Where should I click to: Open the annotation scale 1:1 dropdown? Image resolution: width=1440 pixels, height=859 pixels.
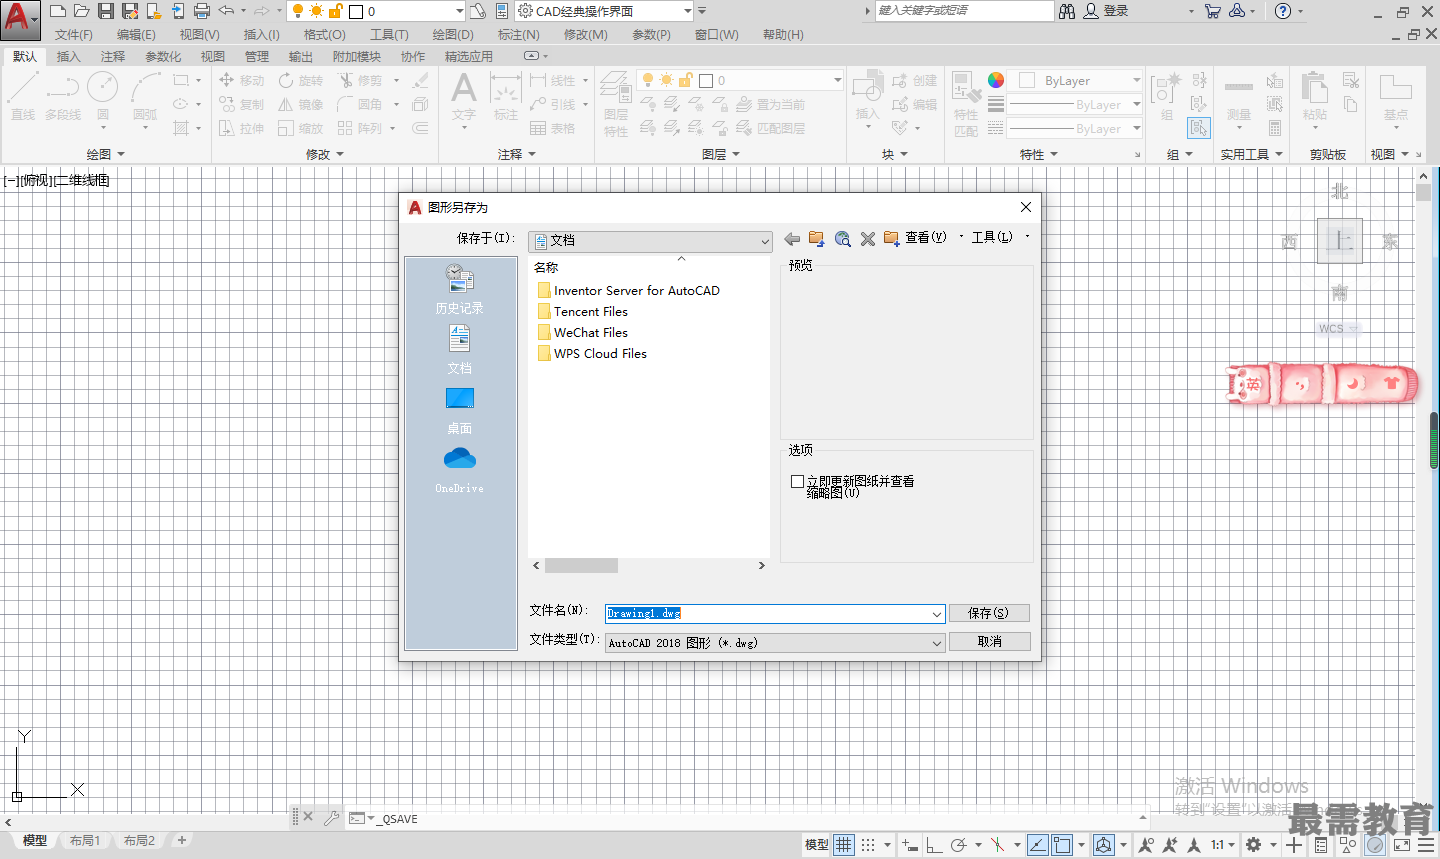(x=1223, y=845)
